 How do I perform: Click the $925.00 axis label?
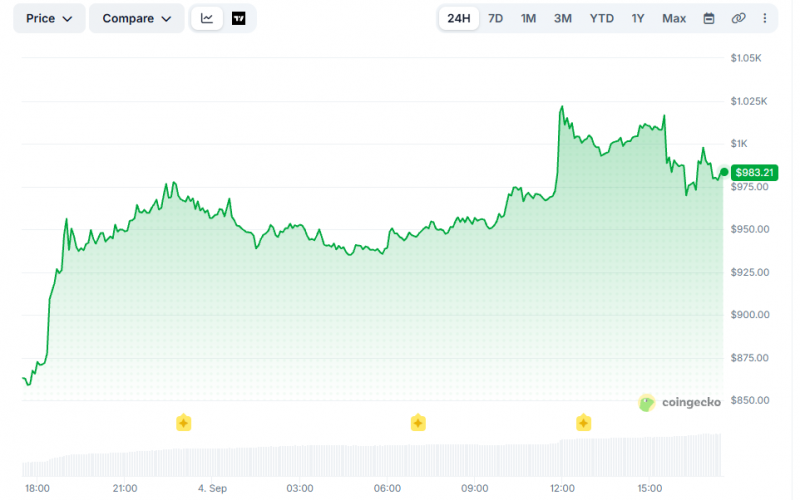pyautogui.click(x=750, y=272)
